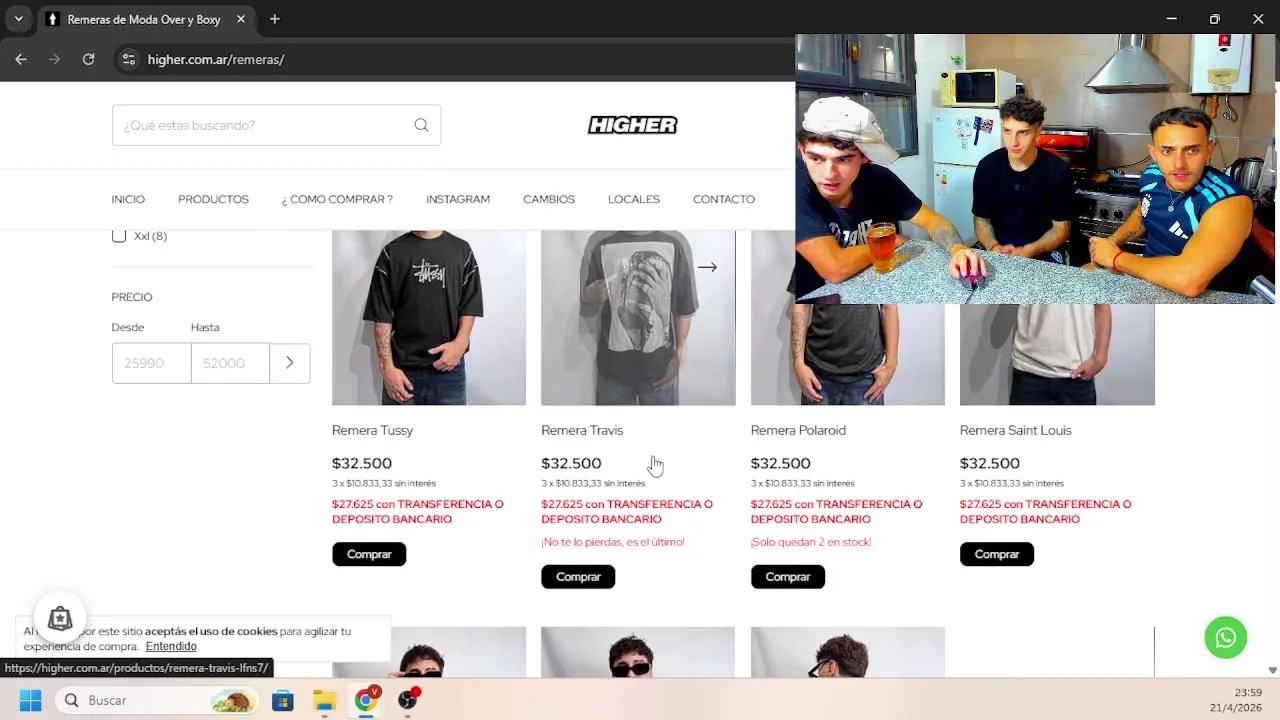This screenshot has width=1280, height=720.
Task: Open the PRODUCTOS menu item
Action: [x=213, y=199]
